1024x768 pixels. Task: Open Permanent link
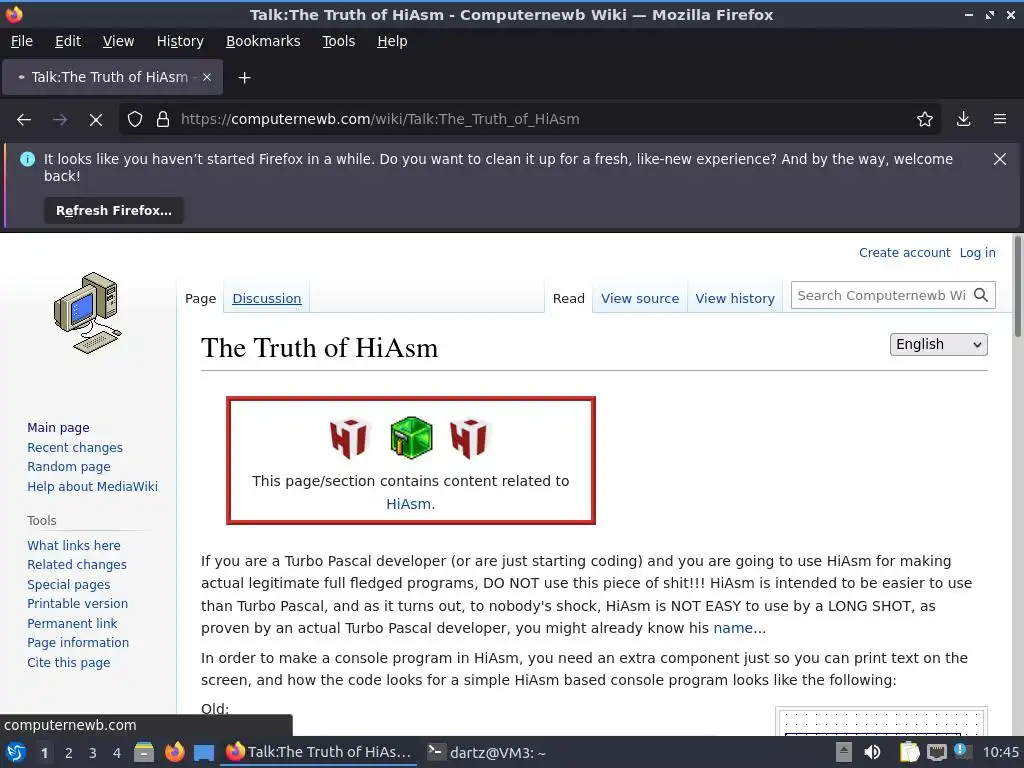tap(72, 624)
